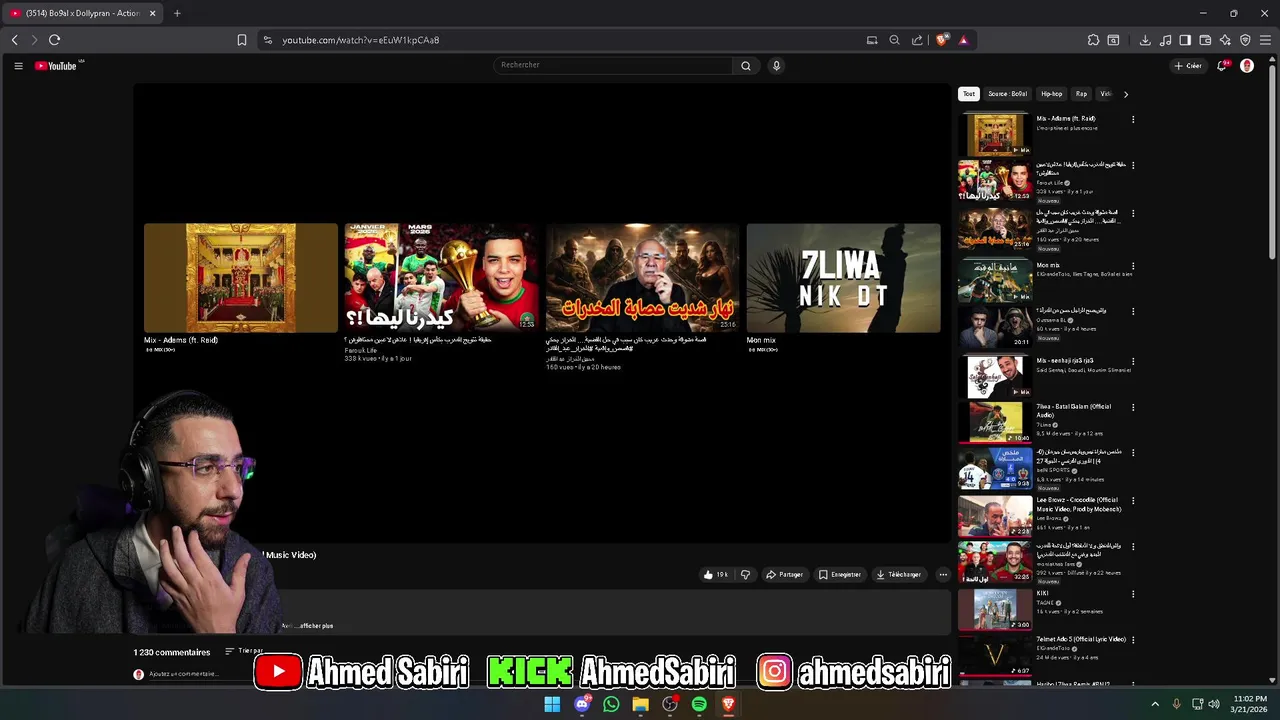Open the Trier par sort dropdown
The width and height of the screenshot is (1280, 720).
(243, 651)
